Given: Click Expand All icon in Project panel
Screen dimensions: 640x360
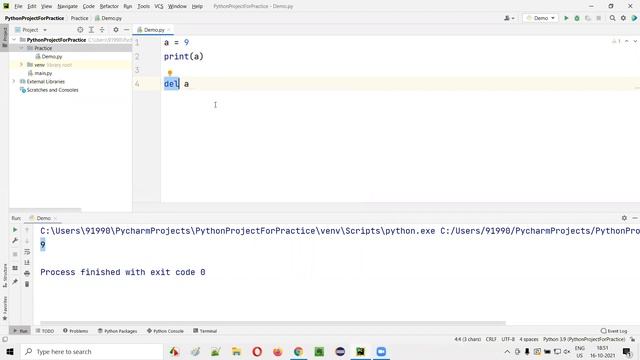Looking at the screenshot, I should [91, 30].
